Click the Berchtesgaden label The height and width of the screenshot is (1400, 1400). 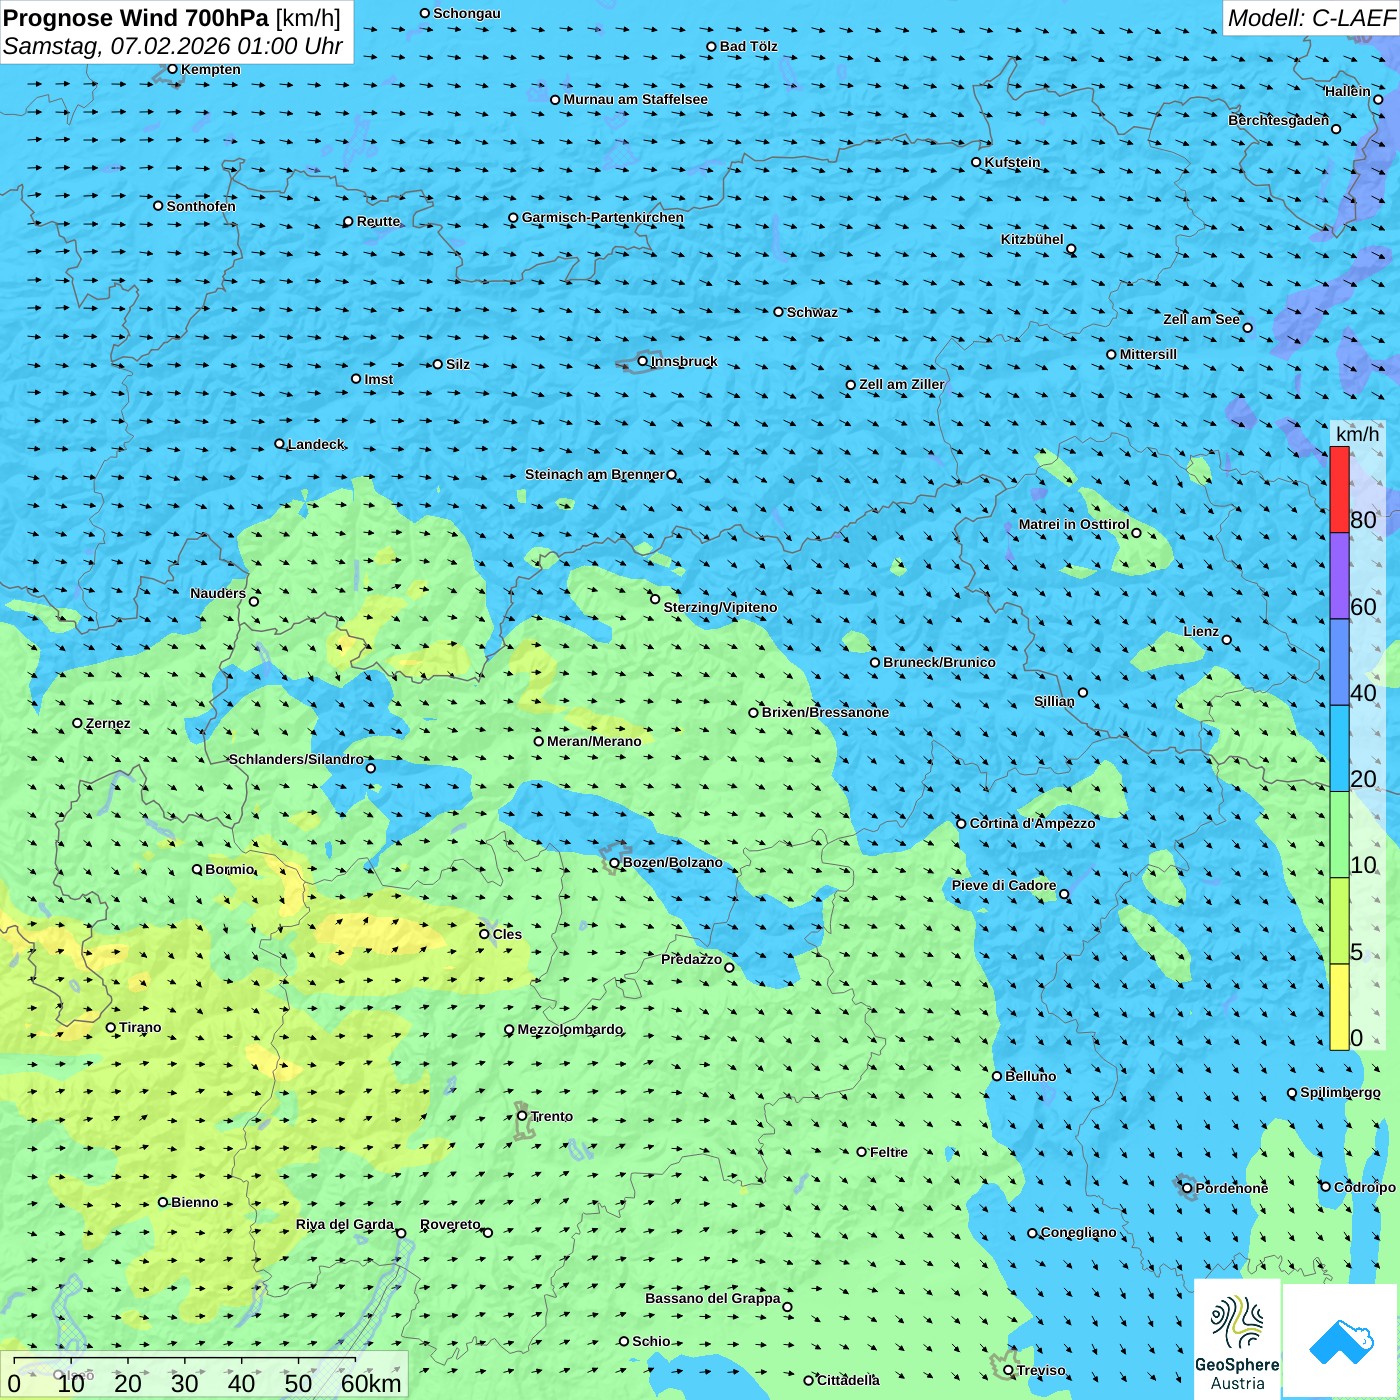[1279, 120]
